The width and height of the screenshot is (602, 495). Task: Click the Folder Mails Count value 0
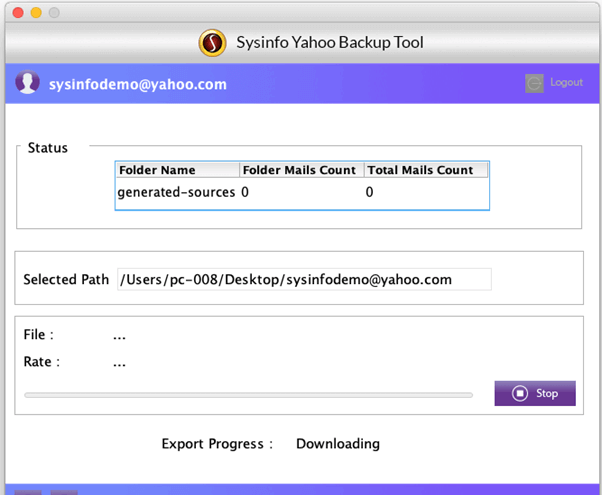click(x=245, y=192)
